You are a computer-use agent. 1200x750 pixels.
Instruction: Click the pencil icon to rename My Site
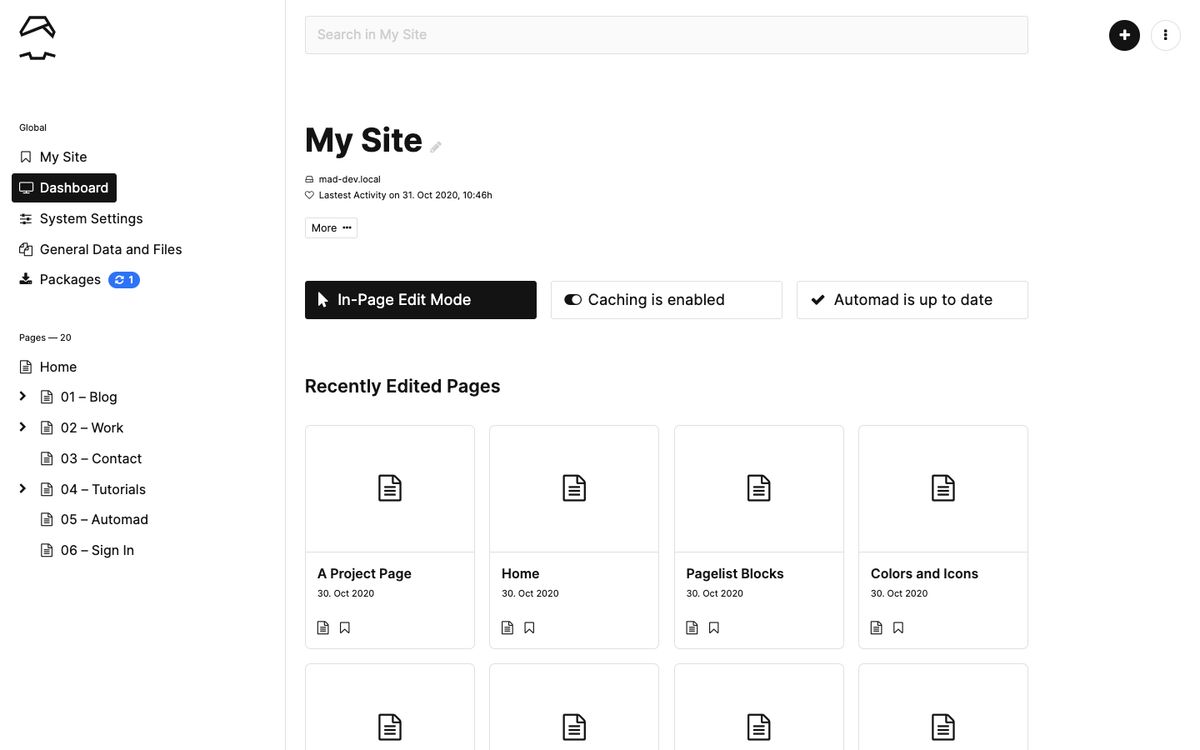click(436, 147)
